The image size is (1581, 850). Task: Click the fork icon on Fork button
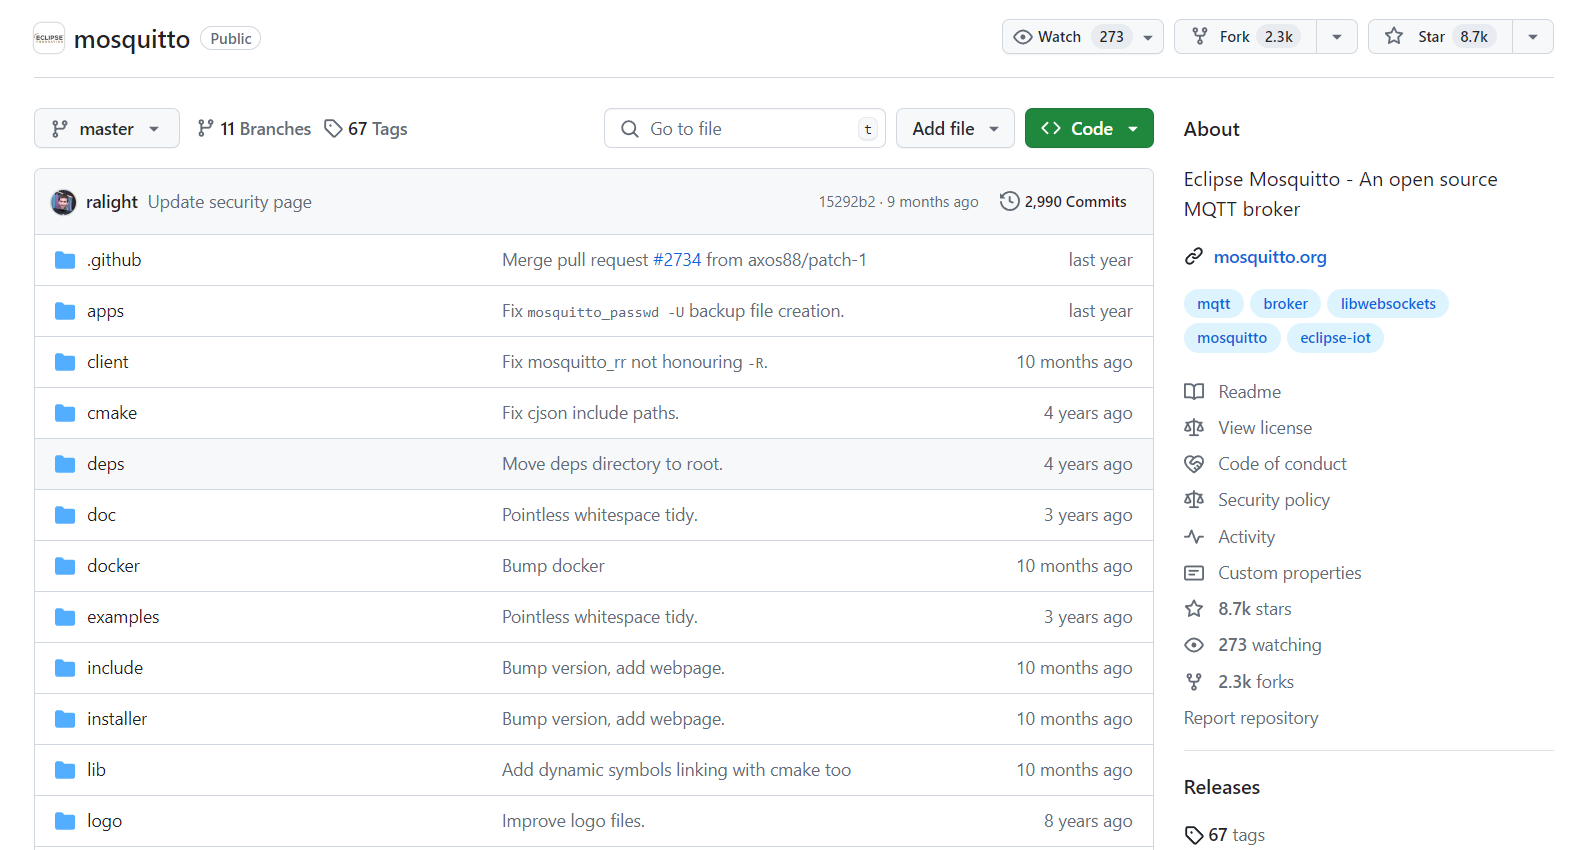click(1200, 37)
